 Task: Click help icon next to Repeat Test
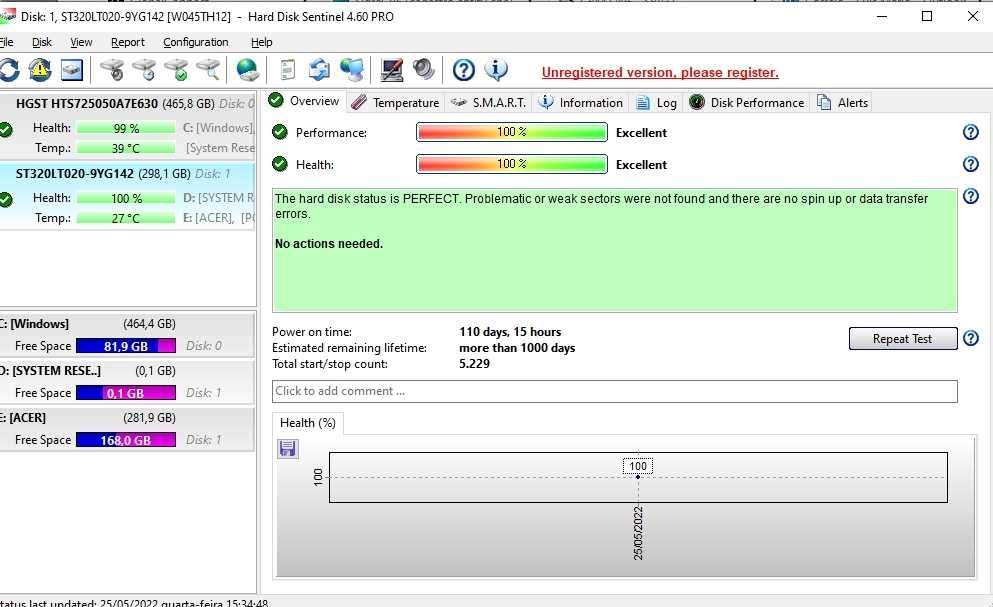pyautogui.click(x=971, y=338)
